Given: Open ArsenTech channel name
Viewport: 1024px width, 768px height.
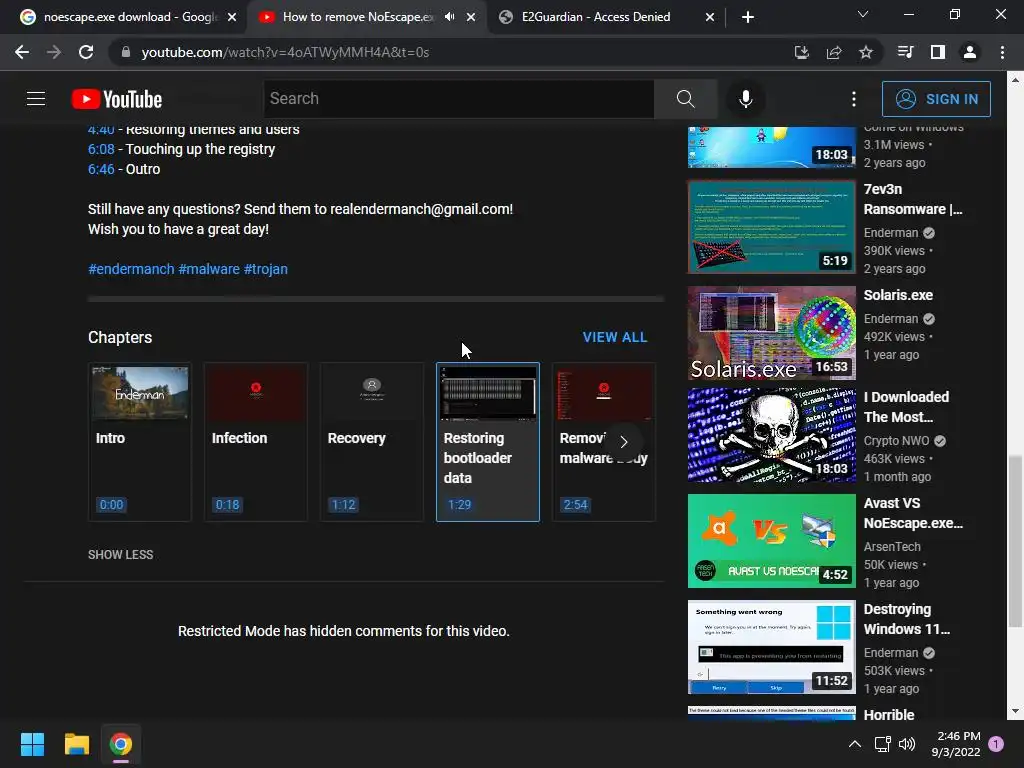Looking at the screenshot, I should click(x=892, y=547).
